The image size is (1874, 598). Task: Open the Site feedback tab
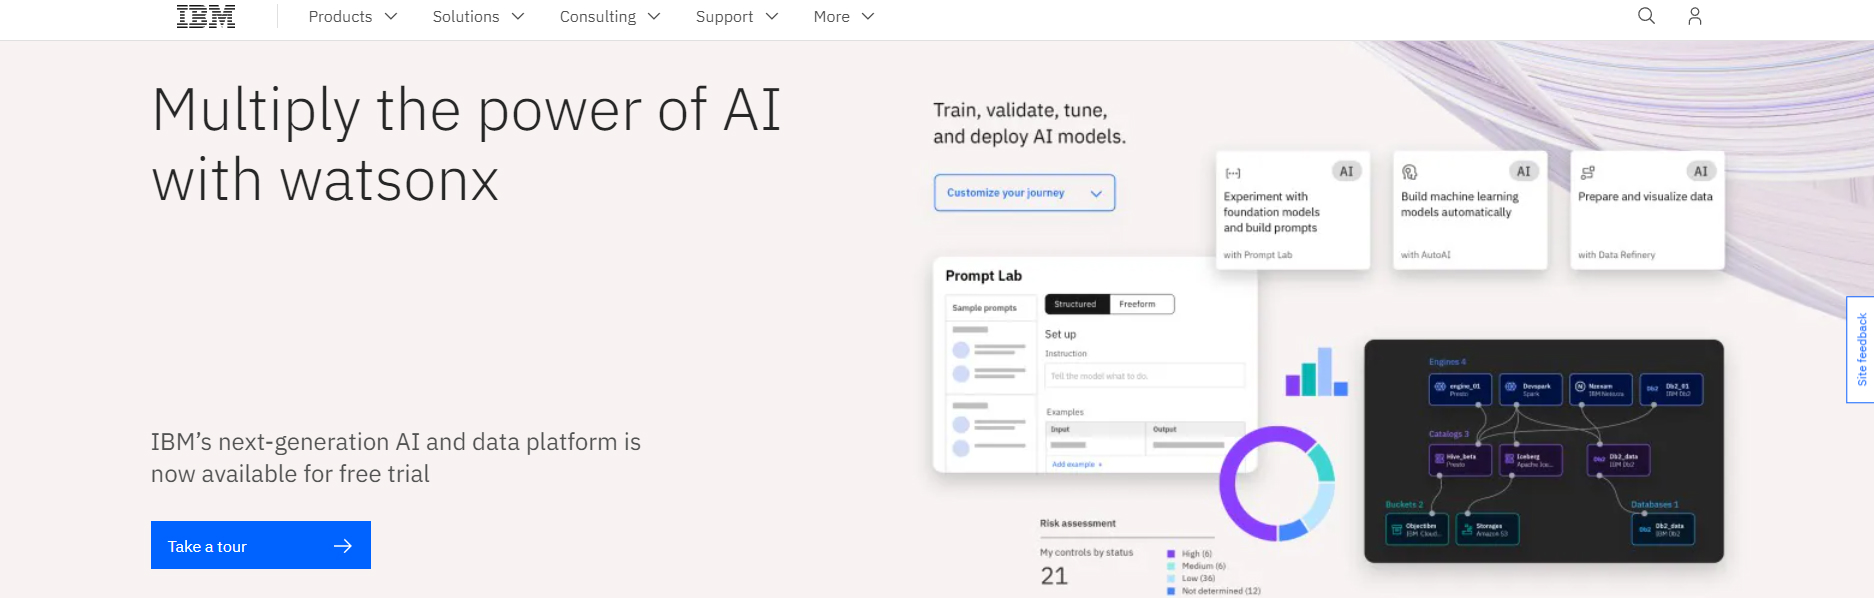(1860, 350)
